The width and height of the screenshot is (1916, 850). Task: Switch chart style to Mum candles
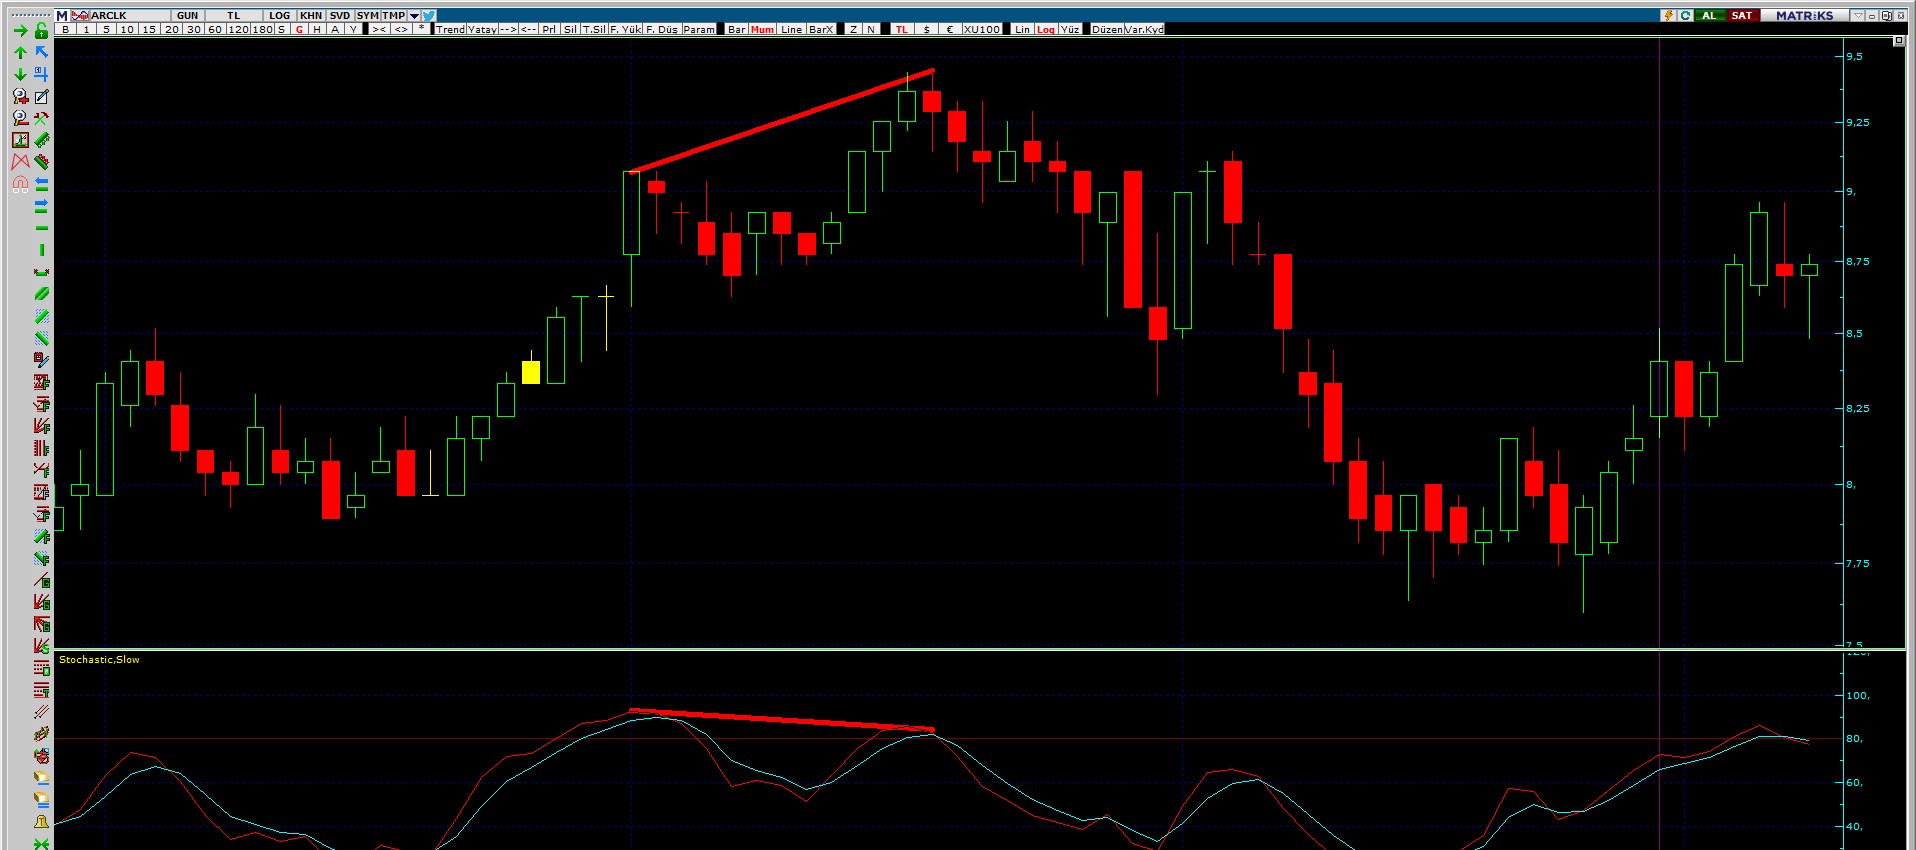pyautogui.click(x=762, y=29)
